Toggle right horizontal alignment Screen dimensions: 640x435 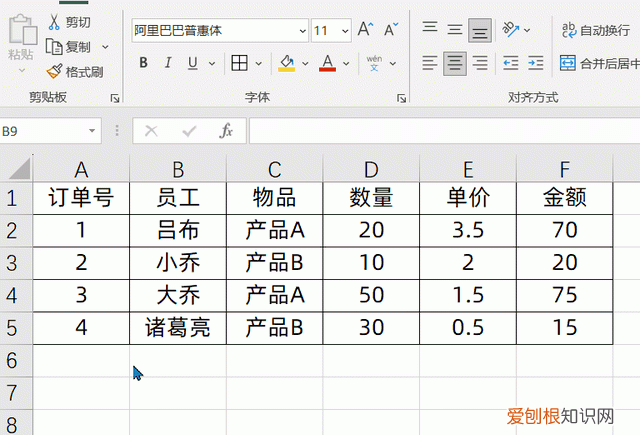pyautogui.click(x=480, y=63)
